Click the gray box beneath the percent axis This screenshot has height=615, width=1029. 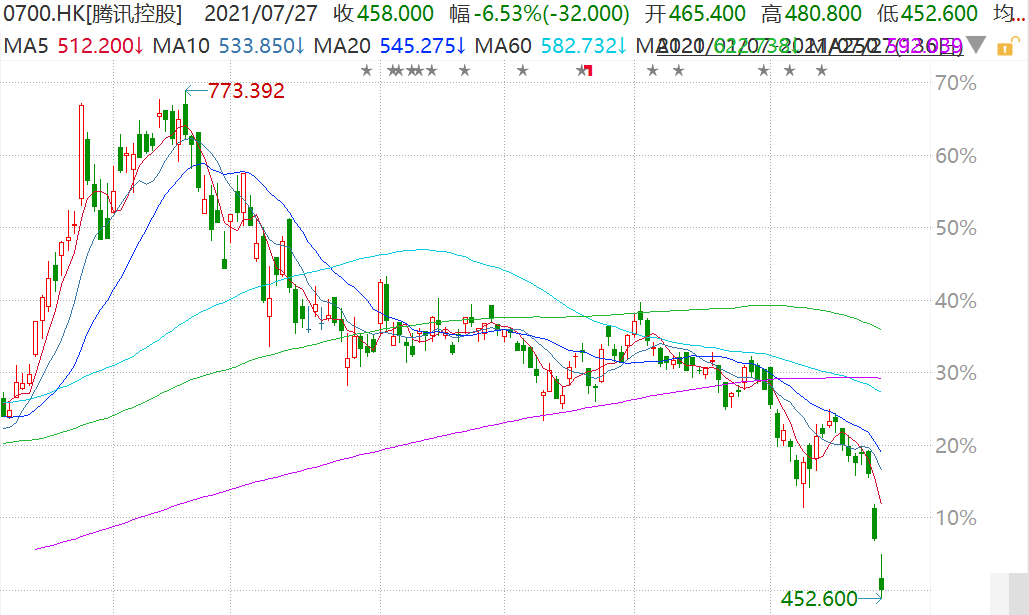point(1009,594)
